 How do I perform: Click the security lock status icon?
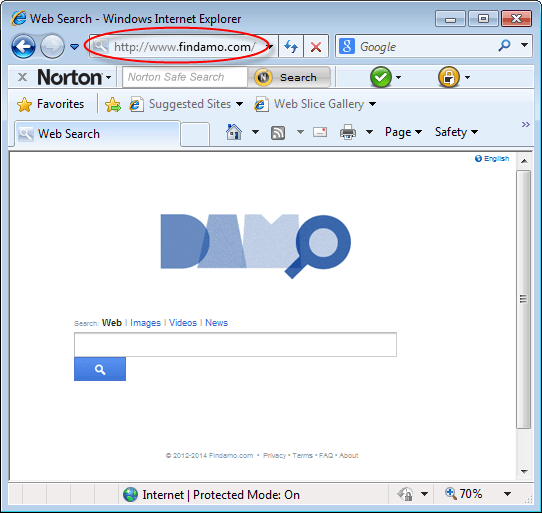406,494
